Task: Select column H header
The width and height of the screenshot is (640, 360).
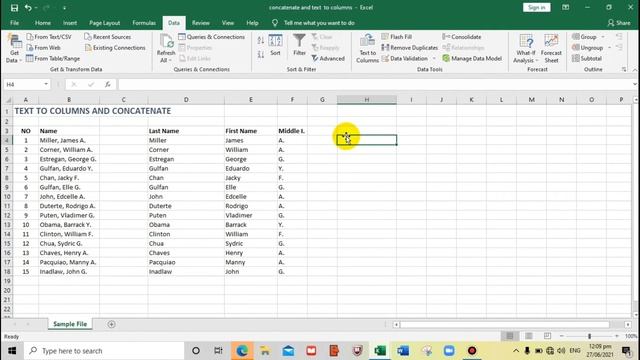Action: 367,100
